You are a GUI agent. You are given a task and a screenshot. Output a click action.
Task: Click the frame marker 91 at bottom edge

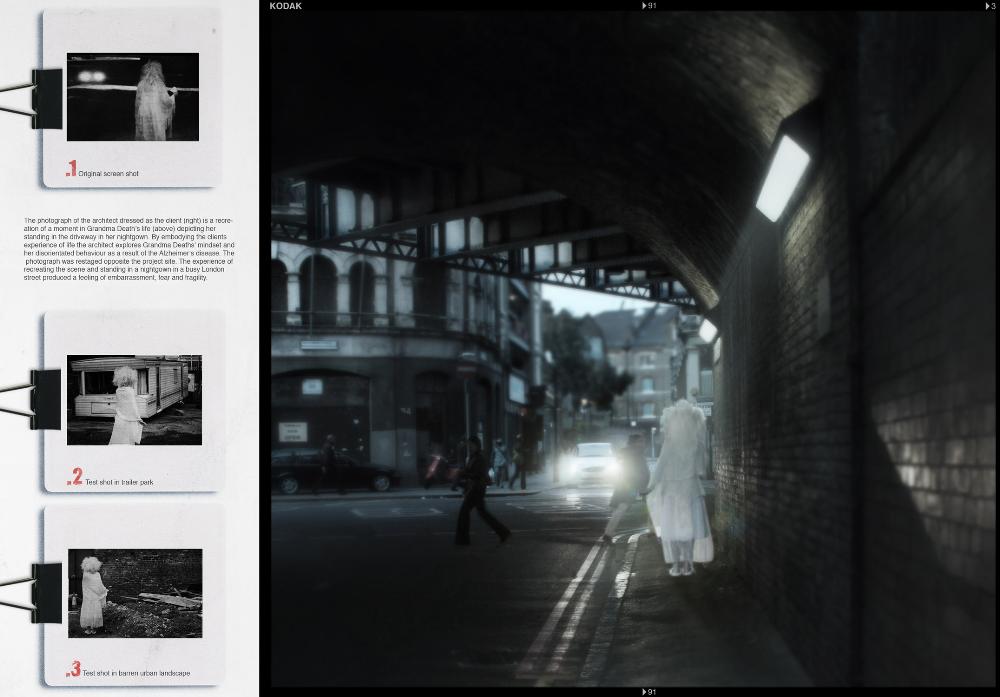649,691
